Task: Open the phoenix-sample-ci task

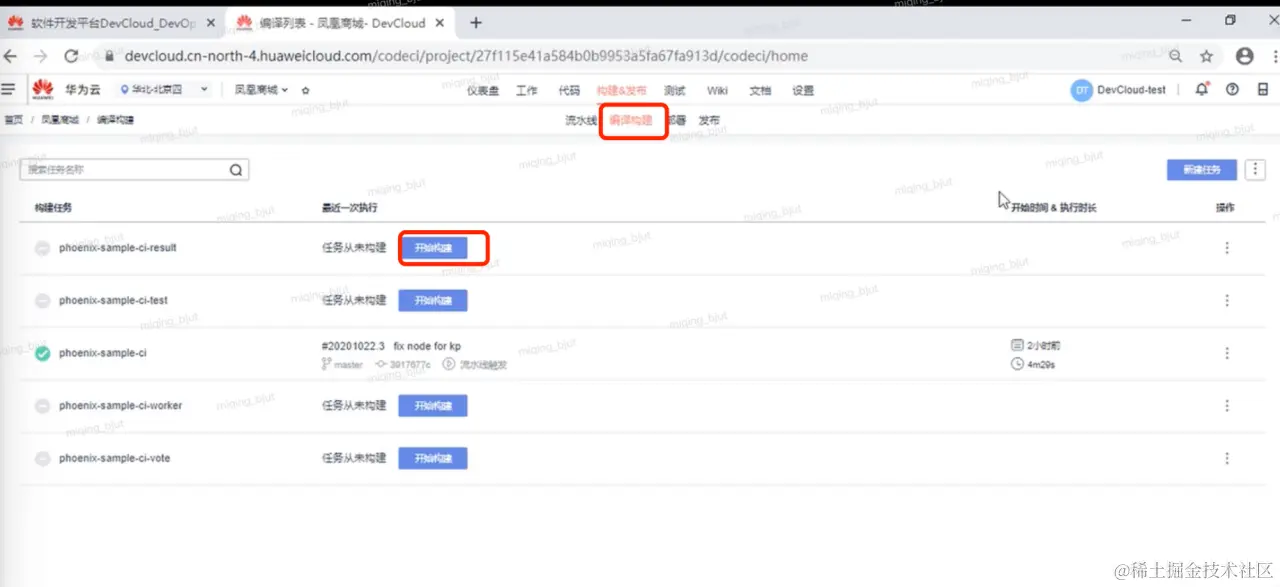Action: 102,353
